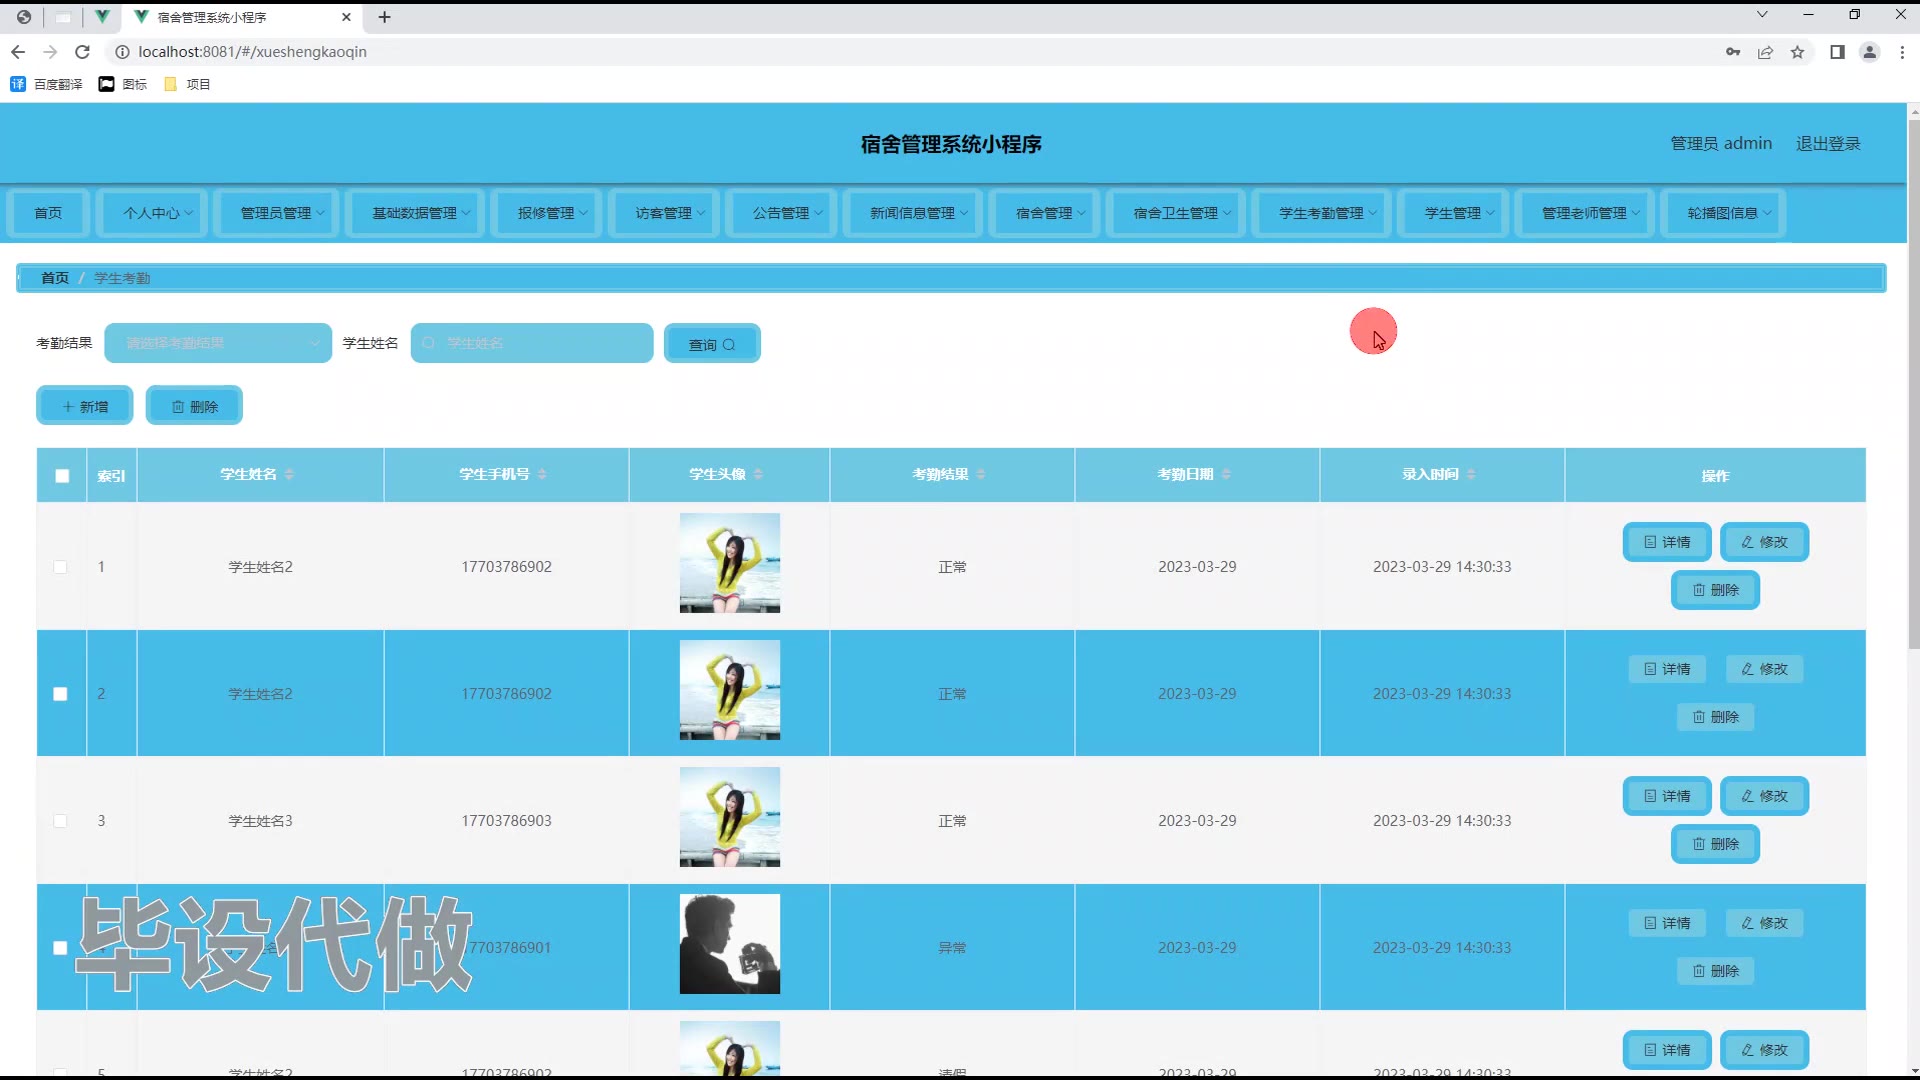The width and height of the screenshot is (1920, 1080).
Task: Expand the 管理员管理 menu
Action: 276,213
